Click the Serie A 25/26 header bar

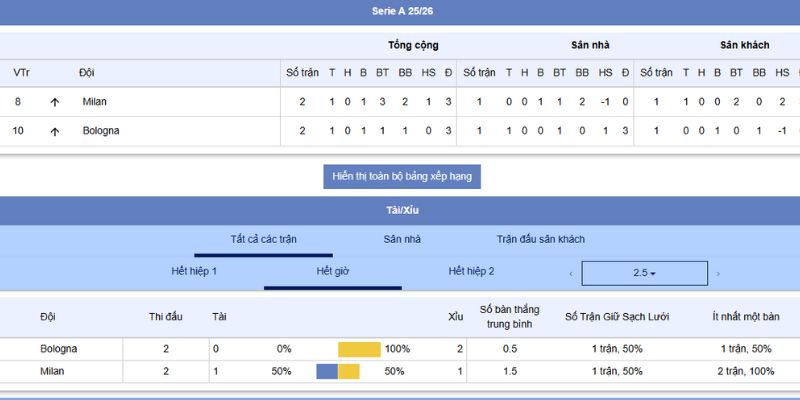click(x=400, y=12)
